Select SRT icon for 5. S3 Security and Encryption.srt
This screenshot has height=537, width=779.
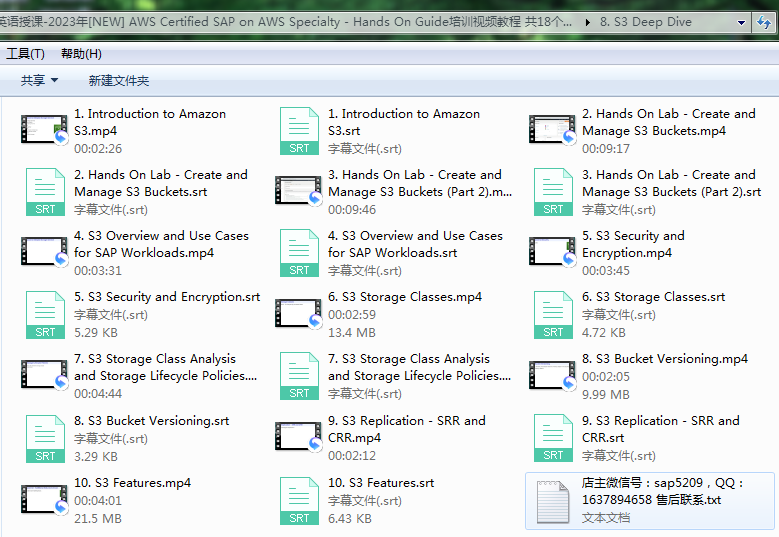pyautogui.click(x=45, y=315)
